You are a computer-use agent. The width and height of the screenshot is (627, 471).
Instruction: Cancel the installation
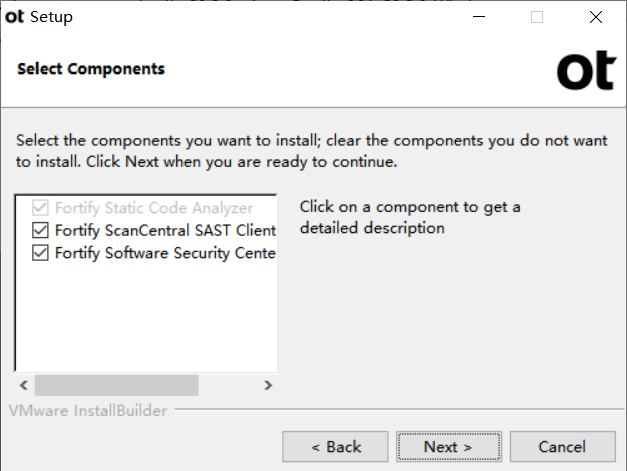click(563, 447)
